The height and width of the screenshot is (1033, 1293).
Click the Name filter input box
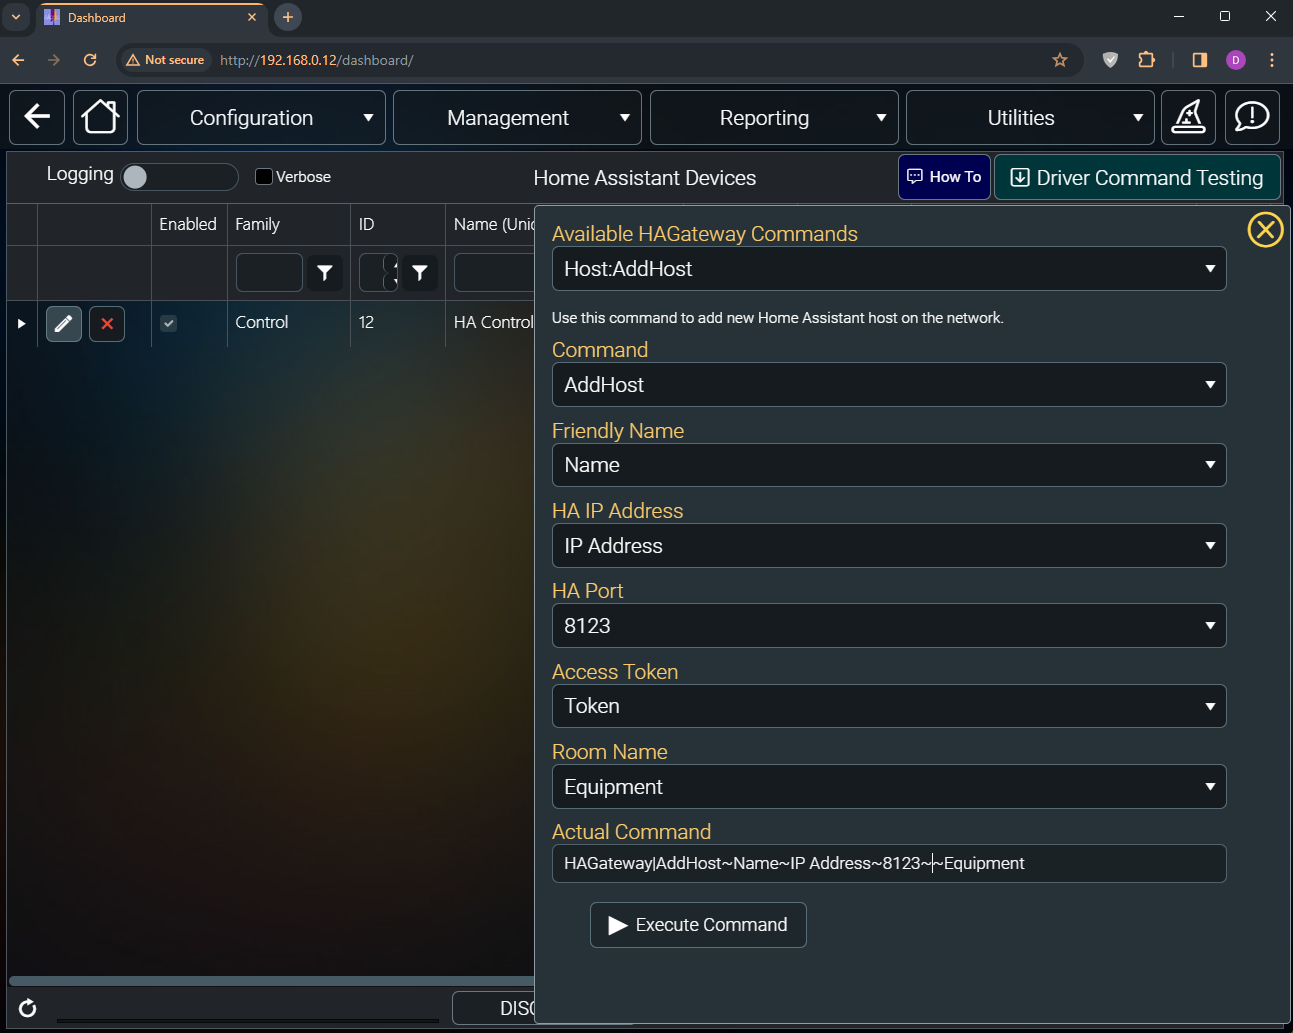[x=494, y=272]
